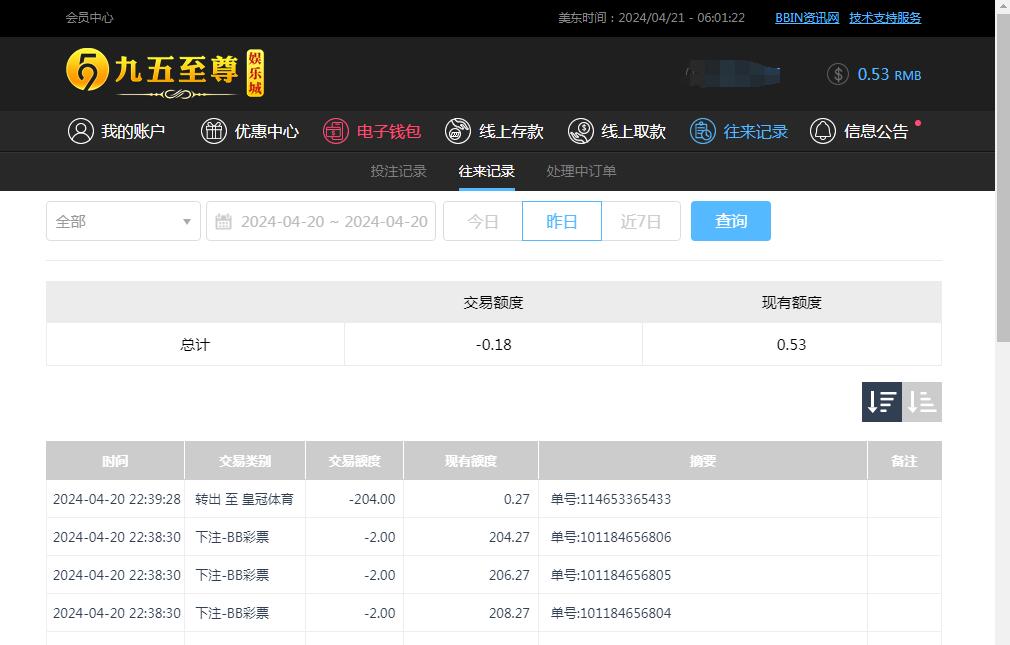Switch to 处理中订单 tab

pyautogui.click(x=581, y=171)
